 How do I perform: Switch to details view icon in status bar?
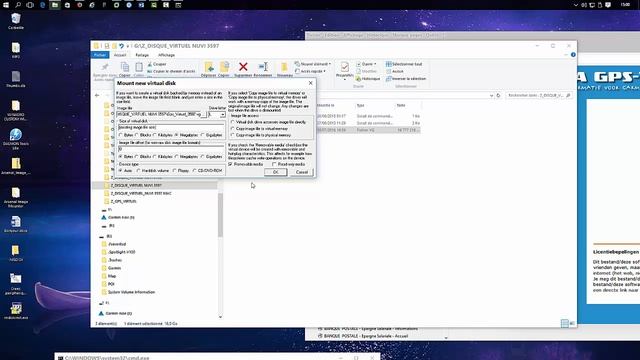click(565, 323)
